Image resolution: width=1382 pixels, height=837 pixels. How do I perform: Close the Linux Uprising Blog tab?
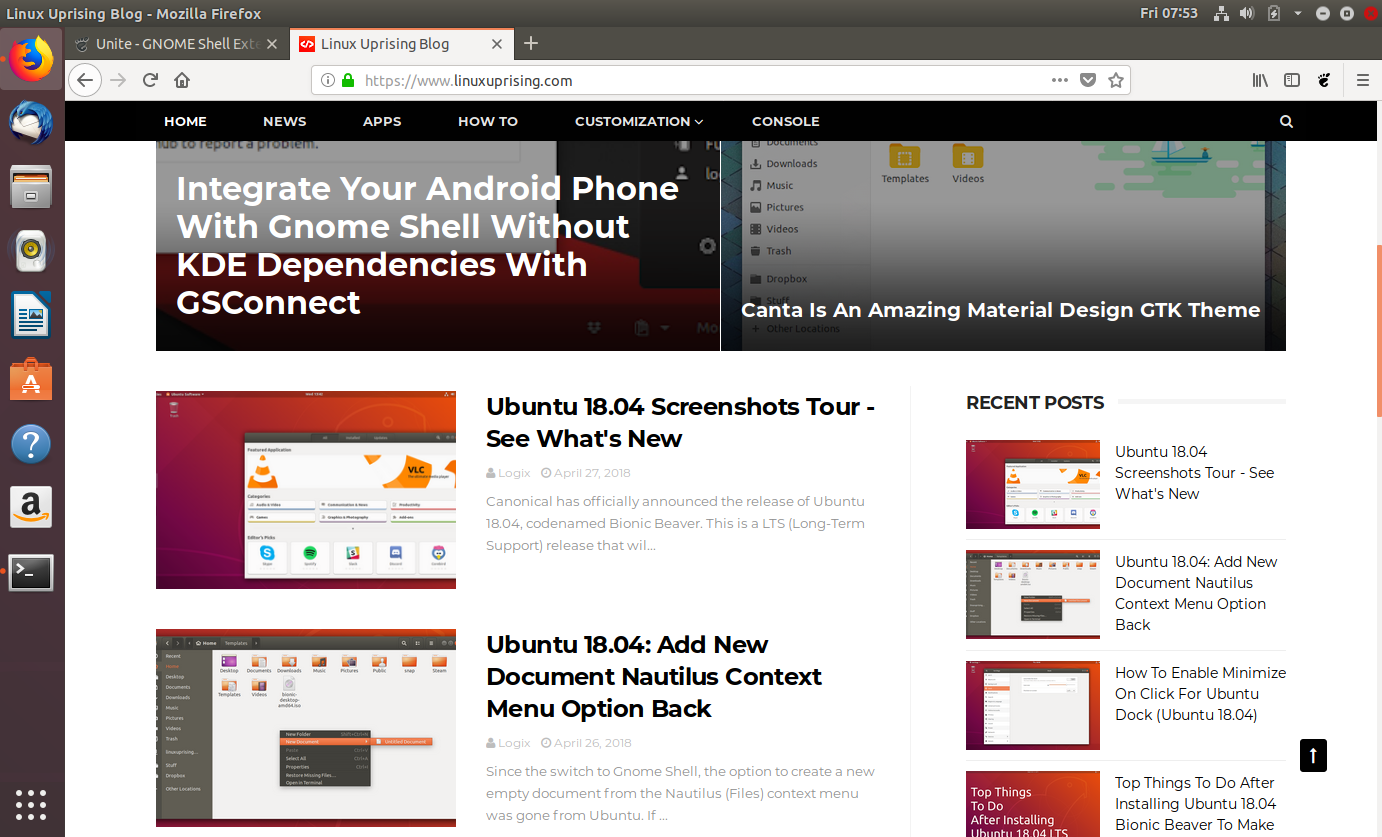[497, 44]
